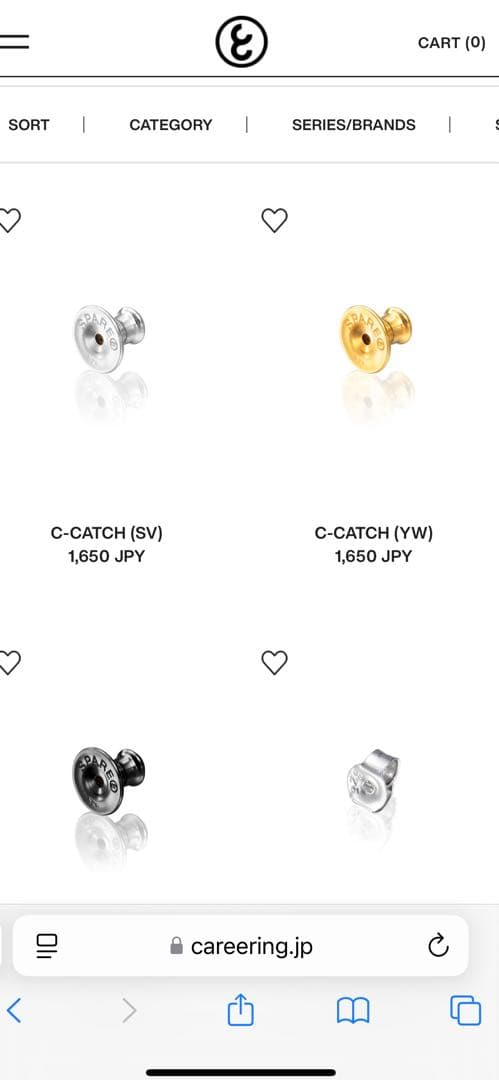Toggle heart above the black catch product

point(10,663)
